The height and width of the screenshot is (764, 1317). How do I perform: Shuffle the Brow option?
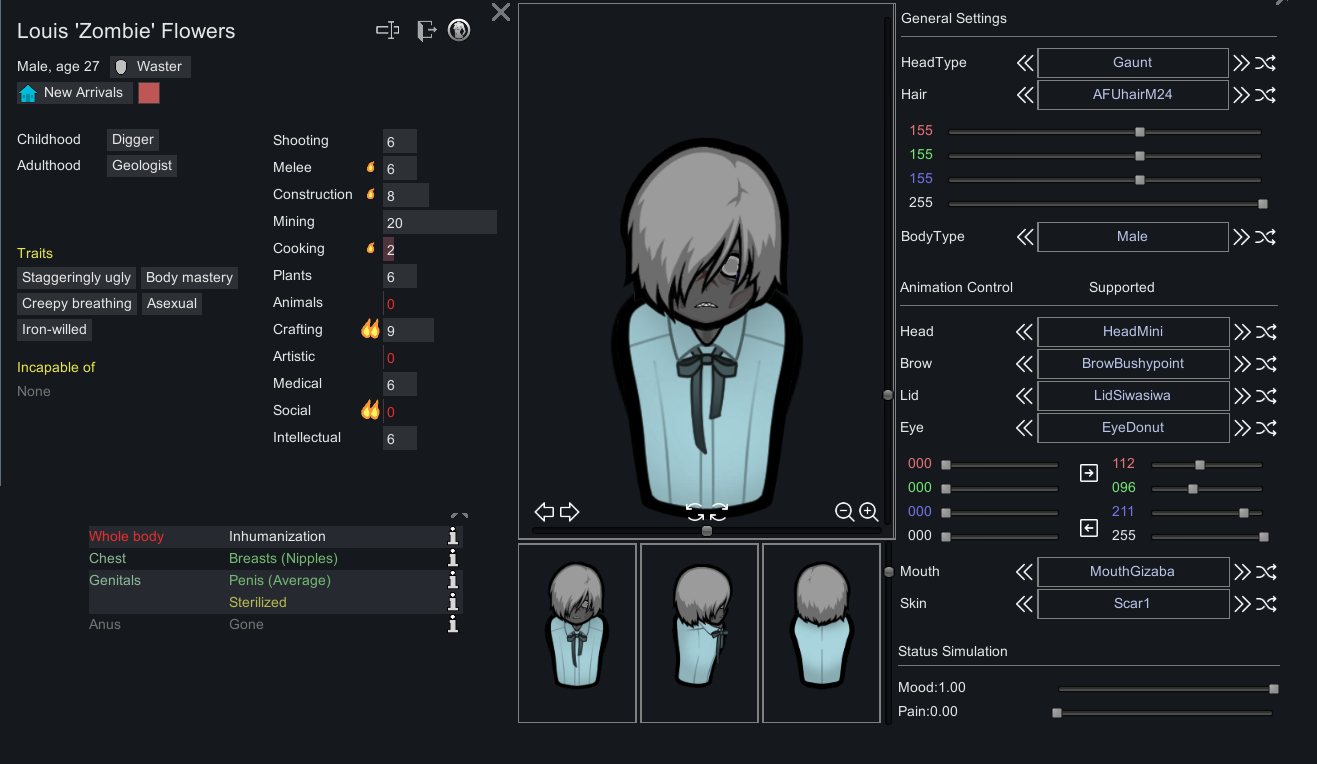(1266, 363)
